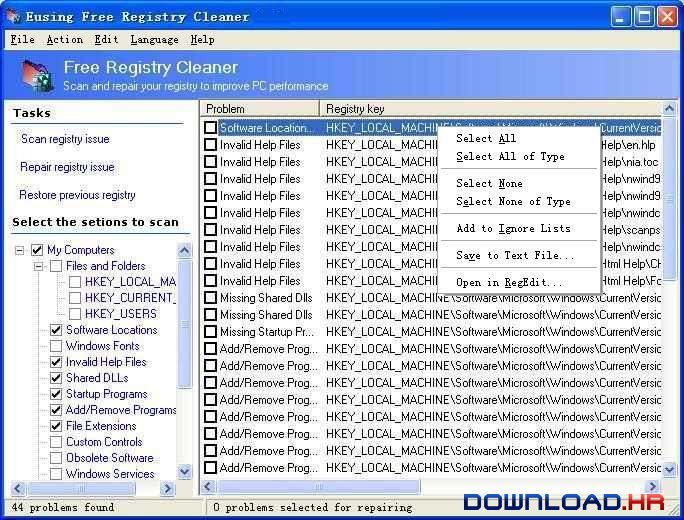684x520 pixels.
Task: Uncheck Invalid Help Files tree checkbox
Action: pos(56,362)
